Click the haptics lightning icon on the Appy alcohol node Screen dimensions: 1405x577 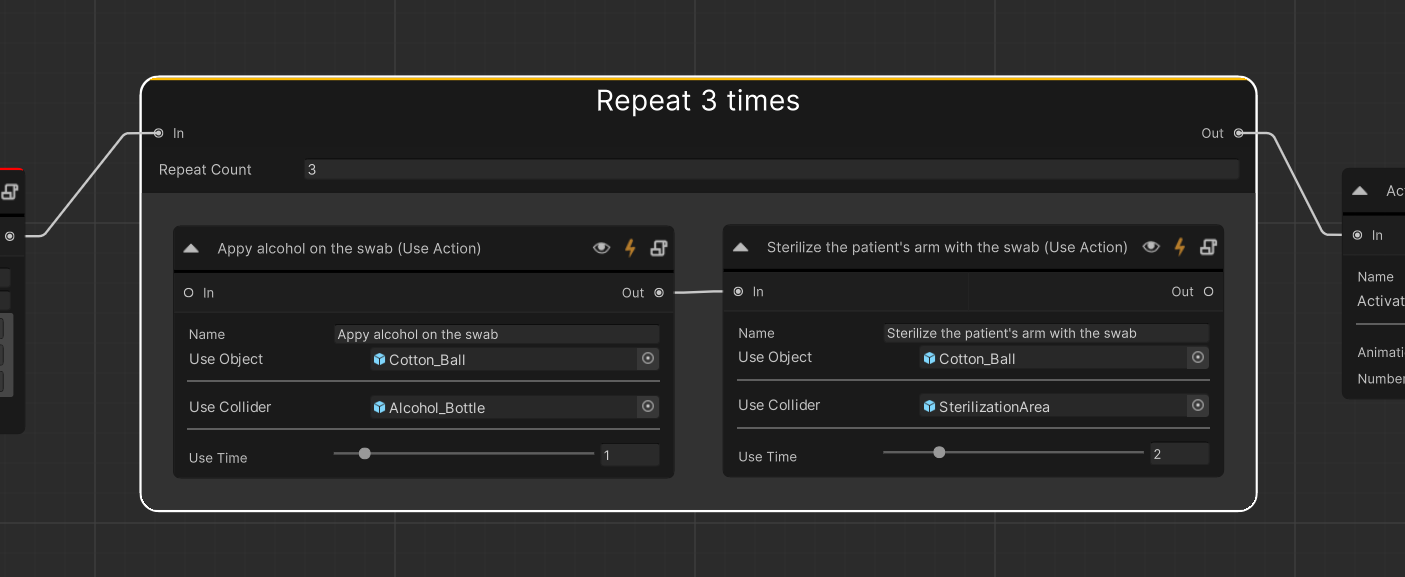tap(630, 247)
